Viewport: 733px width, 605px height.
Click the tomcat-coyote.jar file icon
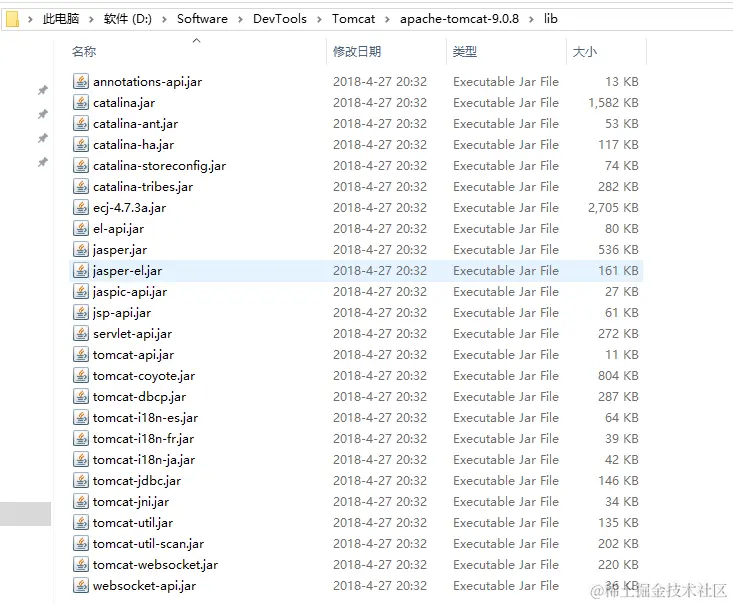click(81, 376)
